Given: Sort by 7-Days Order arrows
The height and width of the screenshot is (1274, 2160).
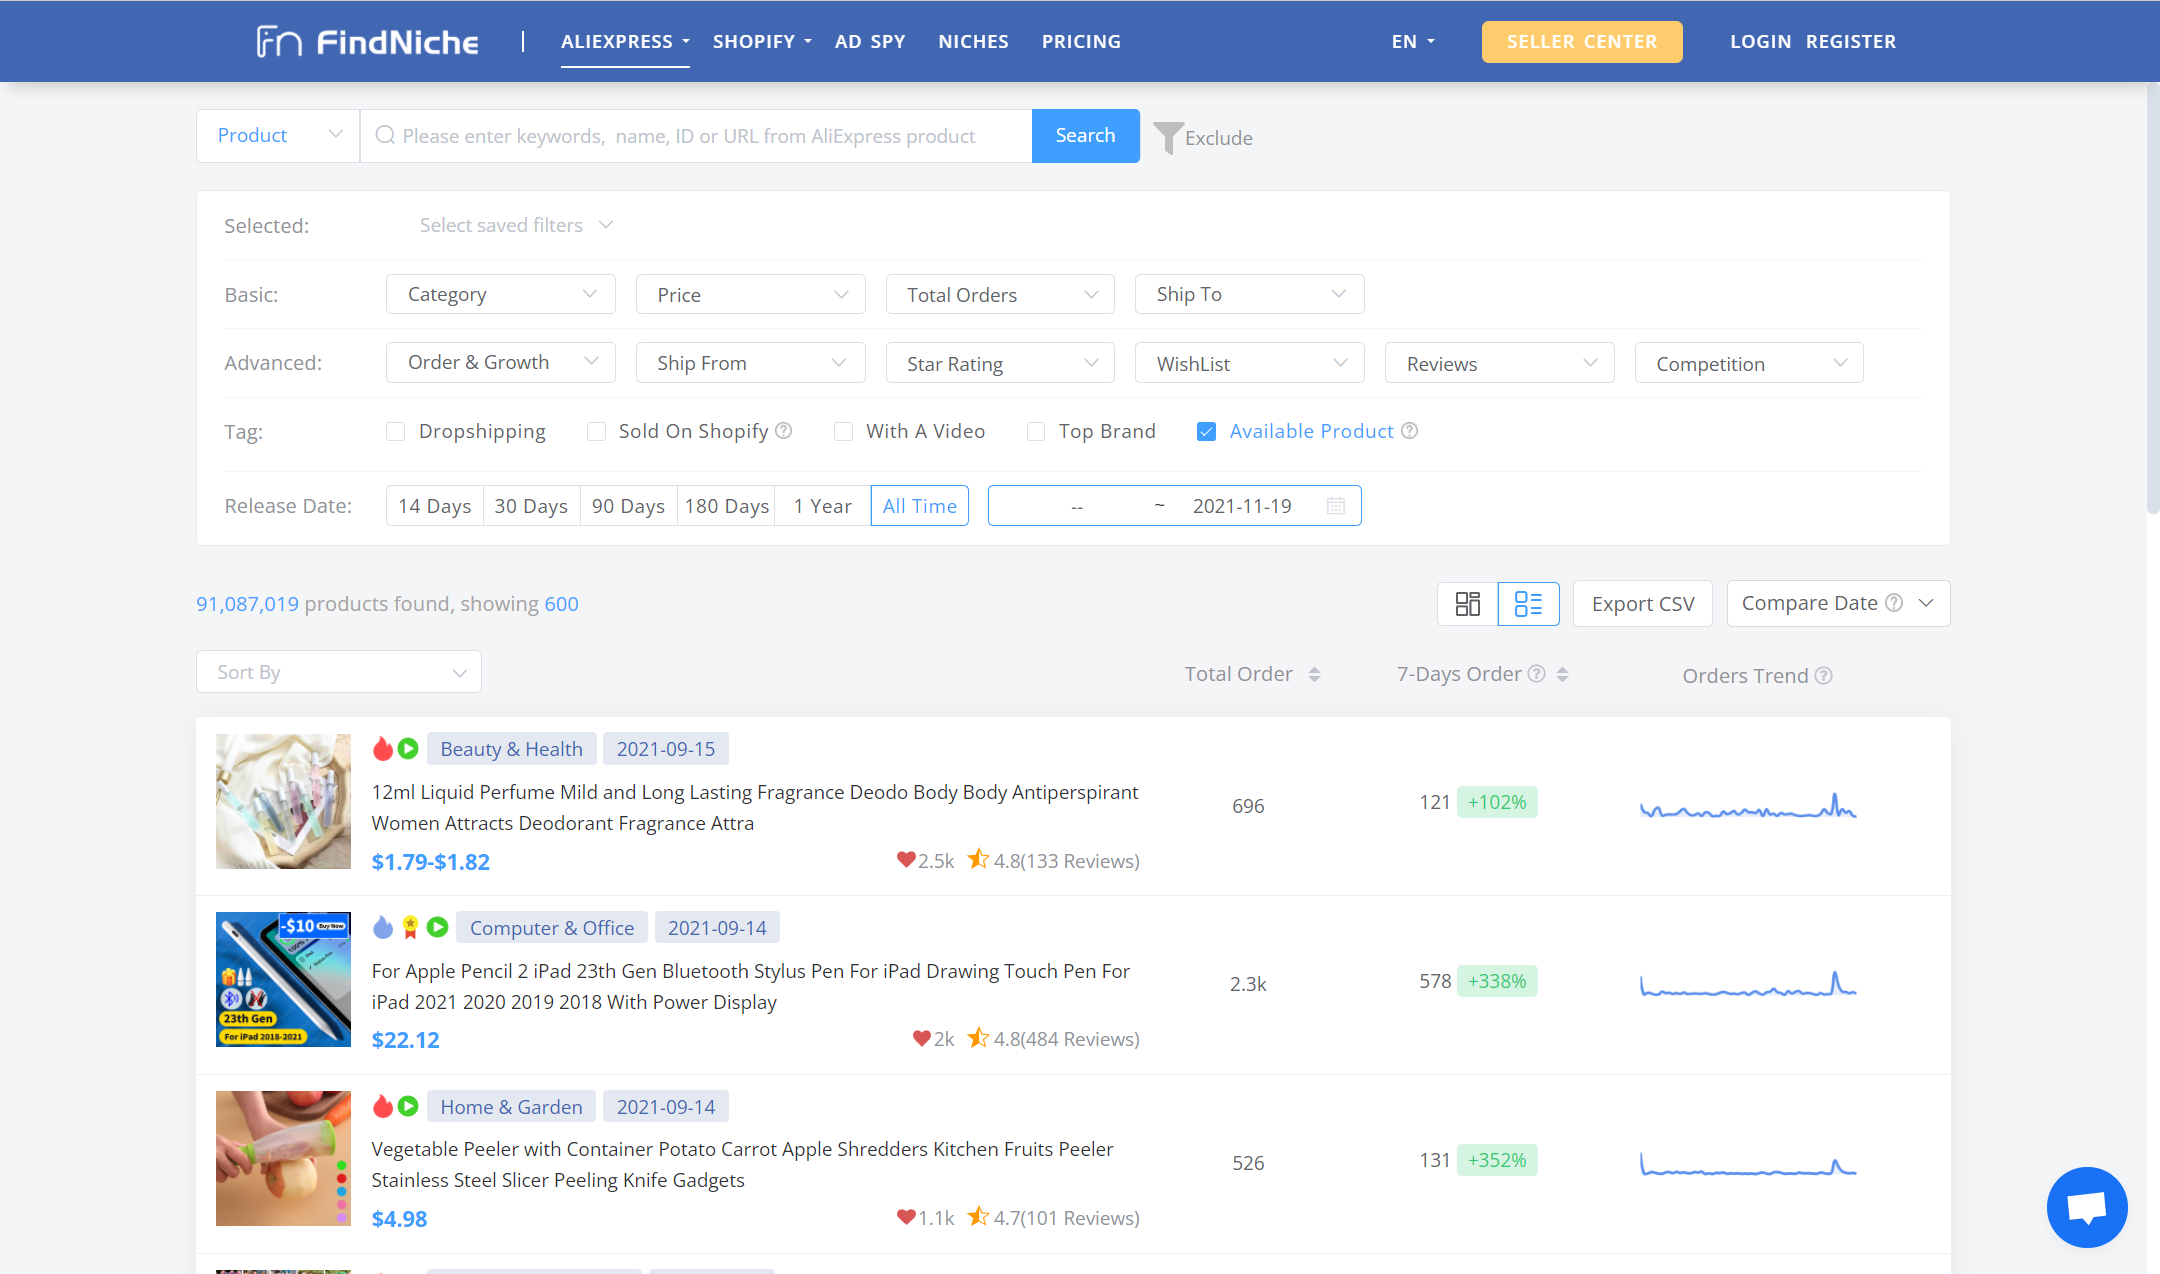Looking at the screenshot, I should [1562, 675].
